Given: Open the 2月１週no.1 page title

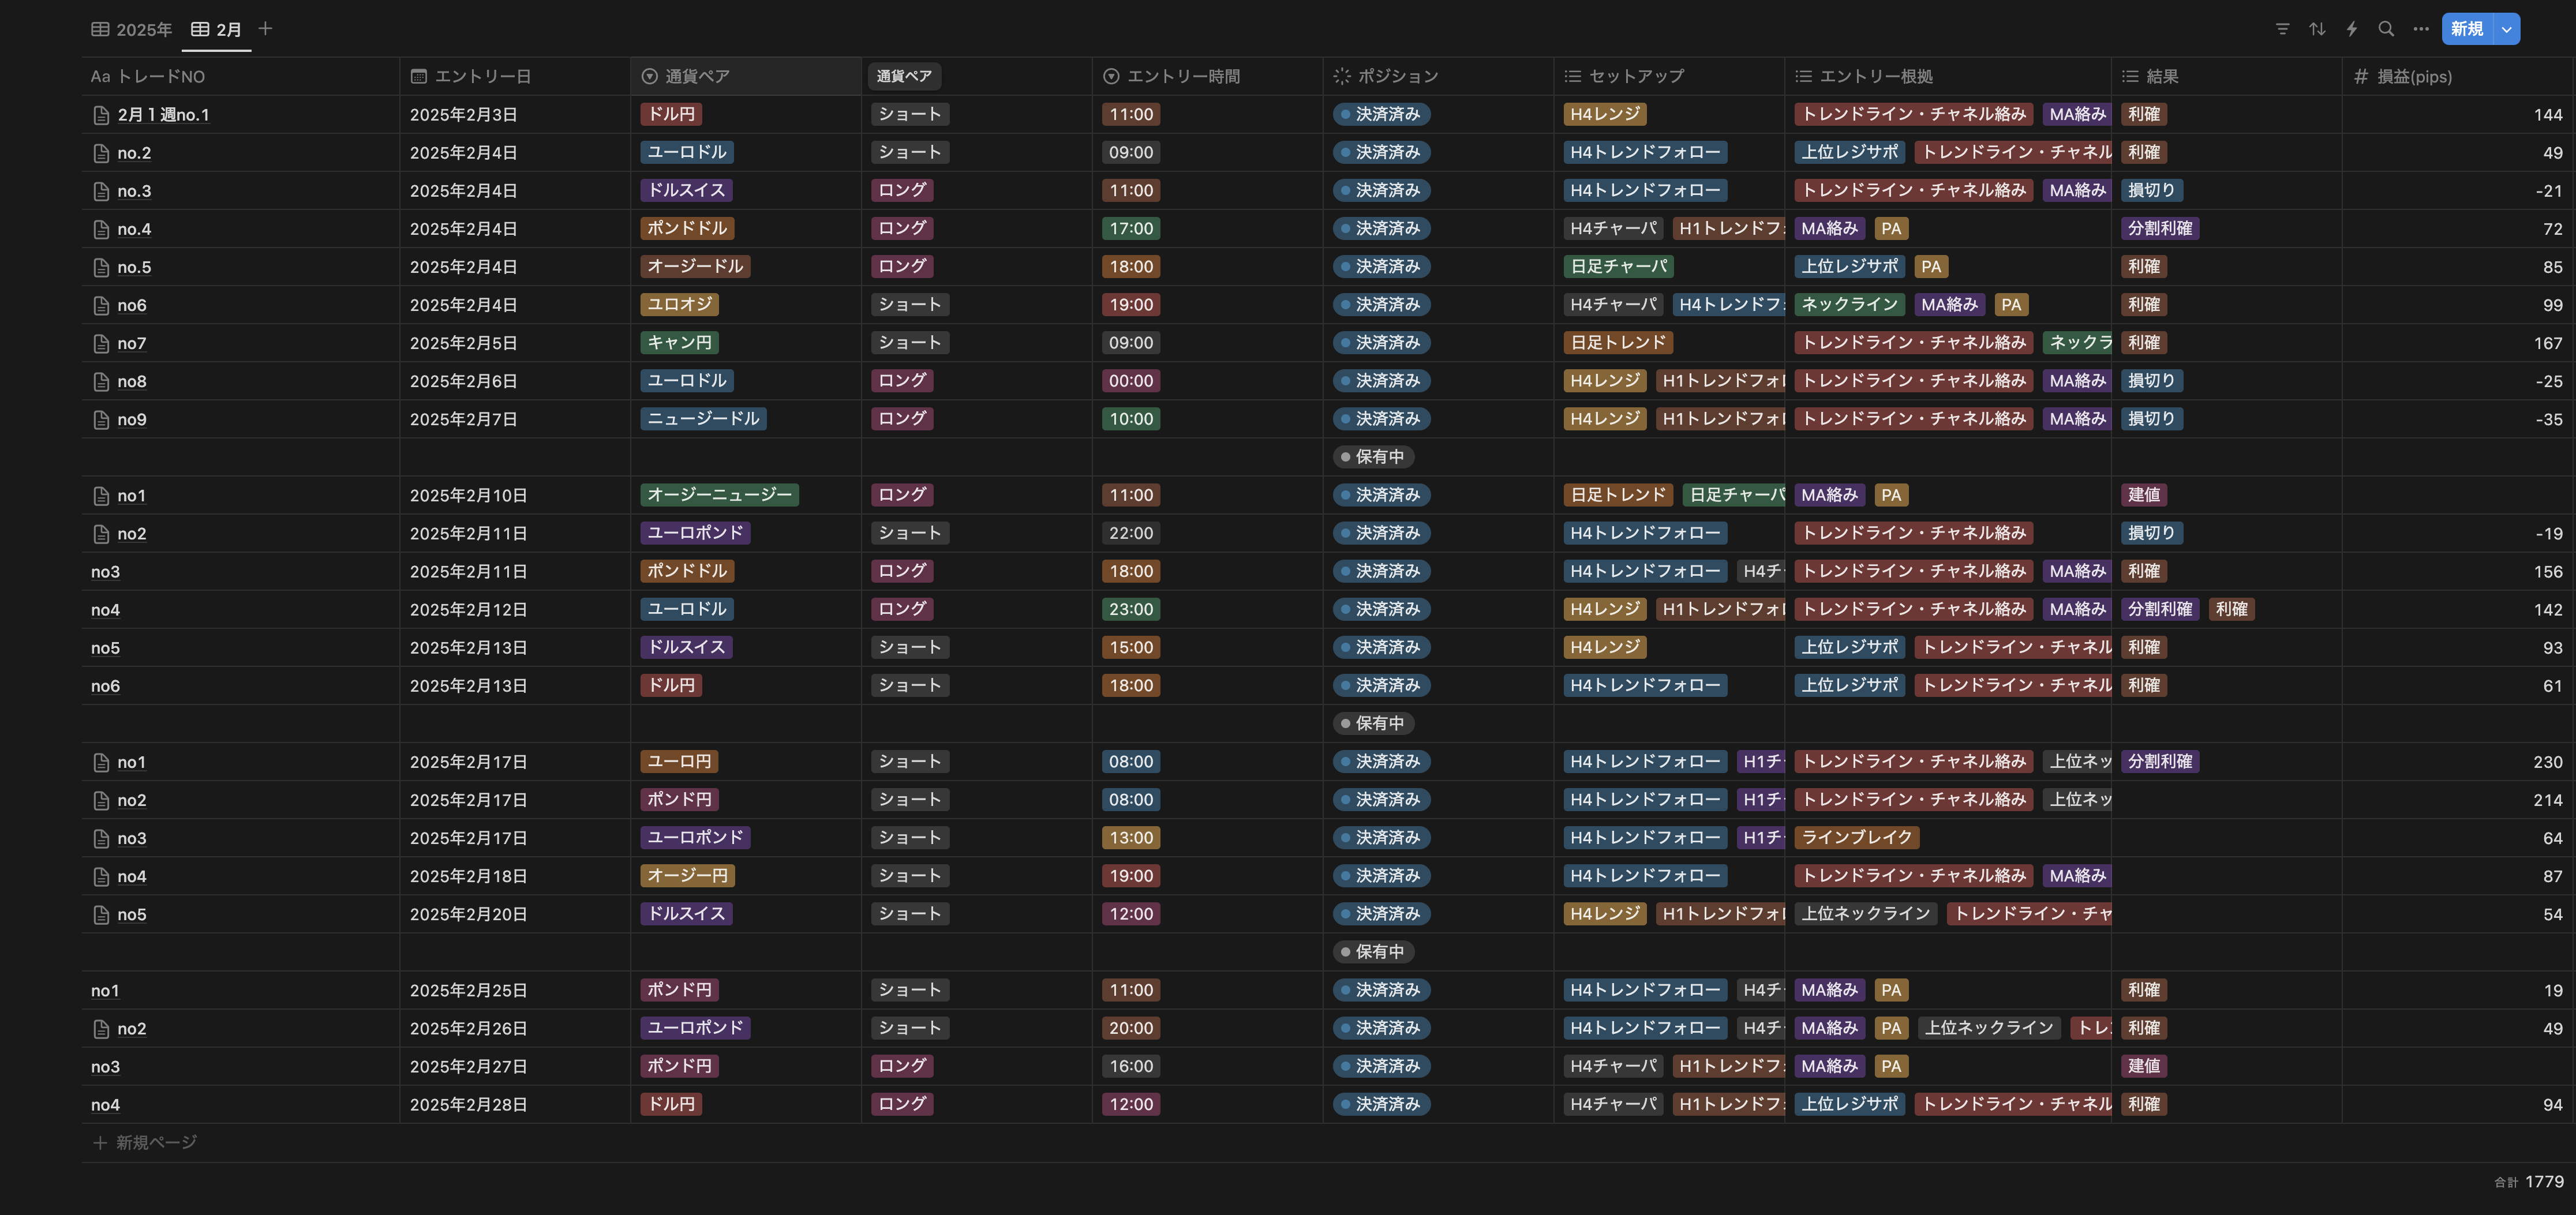Looking at the screenshot, I should pyautogui.click(x=163, y=115).
